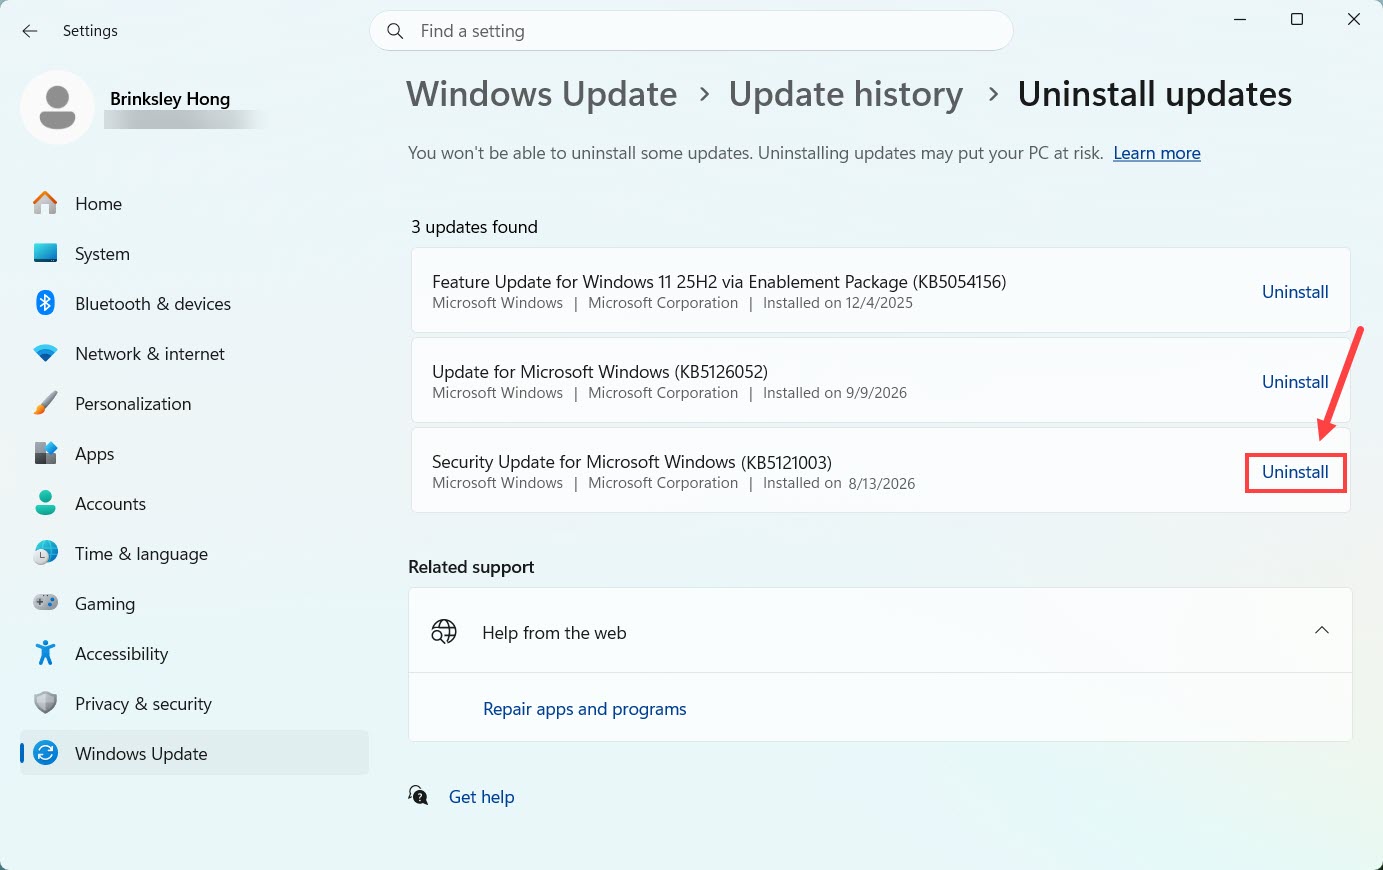The height and width of the screenshot is (870, 1383).
Task: Click the Bluetooth icon in sidebar
Action: pos(45,303)
